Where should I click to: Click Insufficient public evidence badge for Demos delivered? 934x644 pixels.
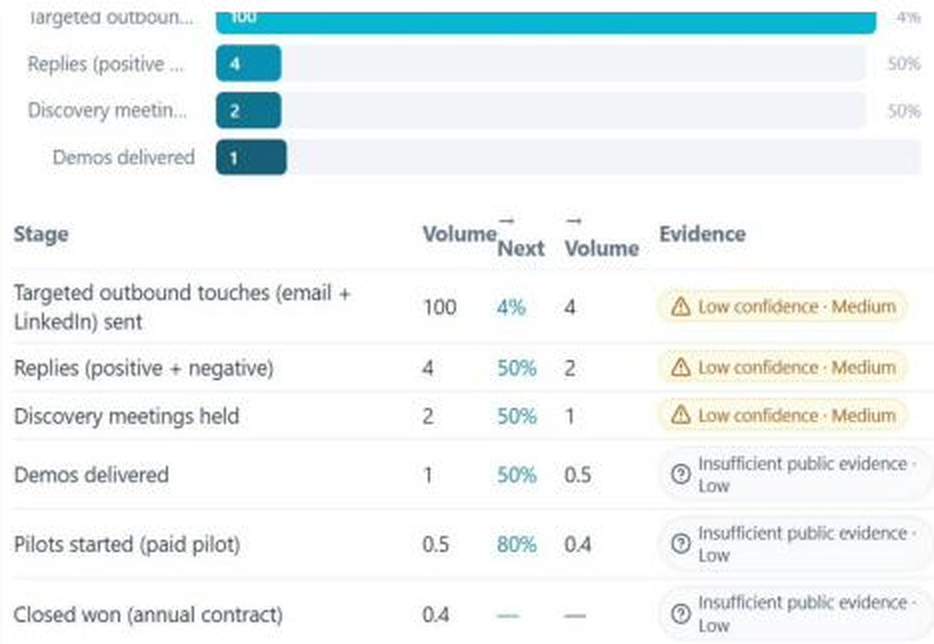(796, 474)
